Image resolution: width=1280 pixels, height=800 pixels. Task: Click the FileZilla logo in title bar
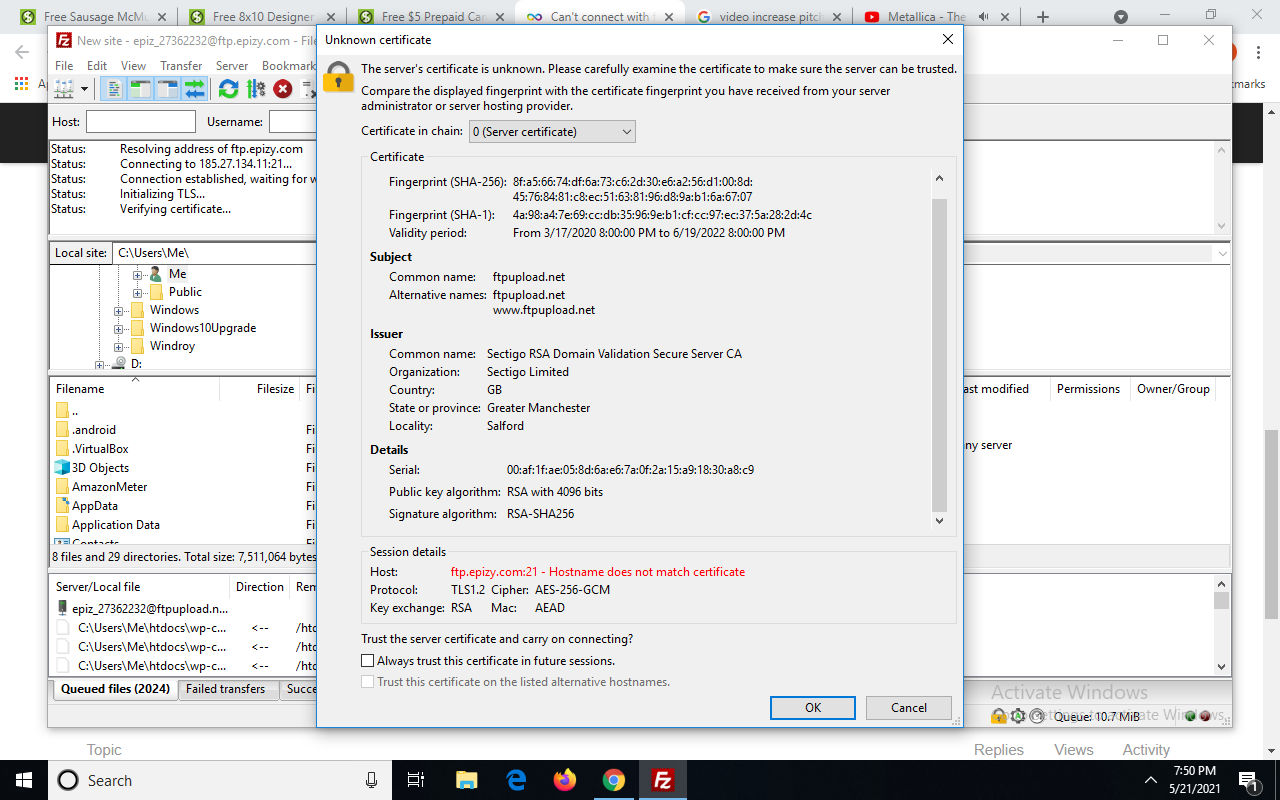point(64,40)
